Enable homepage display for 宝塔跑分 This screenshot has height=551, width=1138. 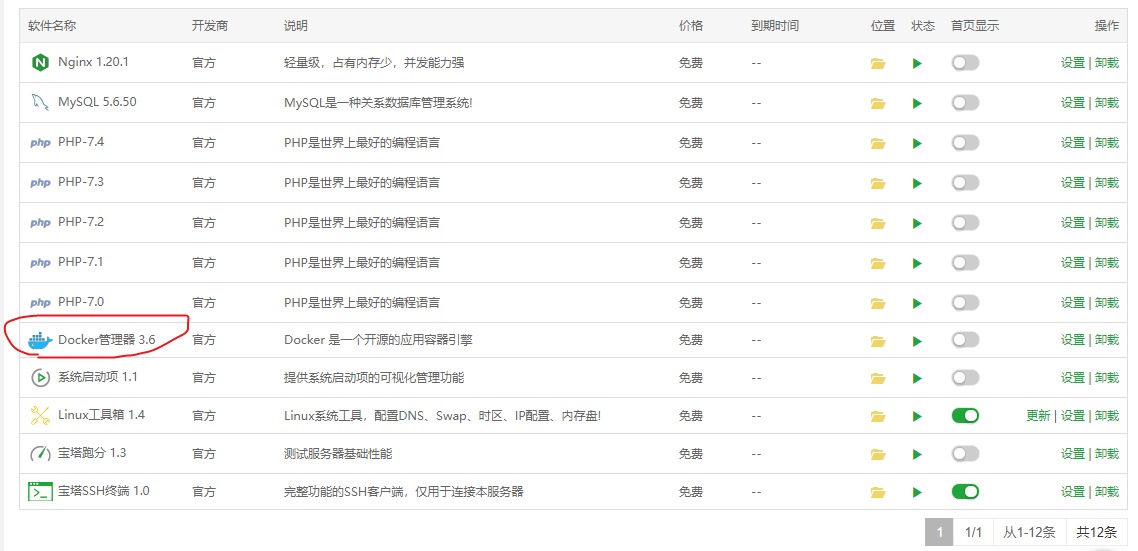[x=965, y=454]
